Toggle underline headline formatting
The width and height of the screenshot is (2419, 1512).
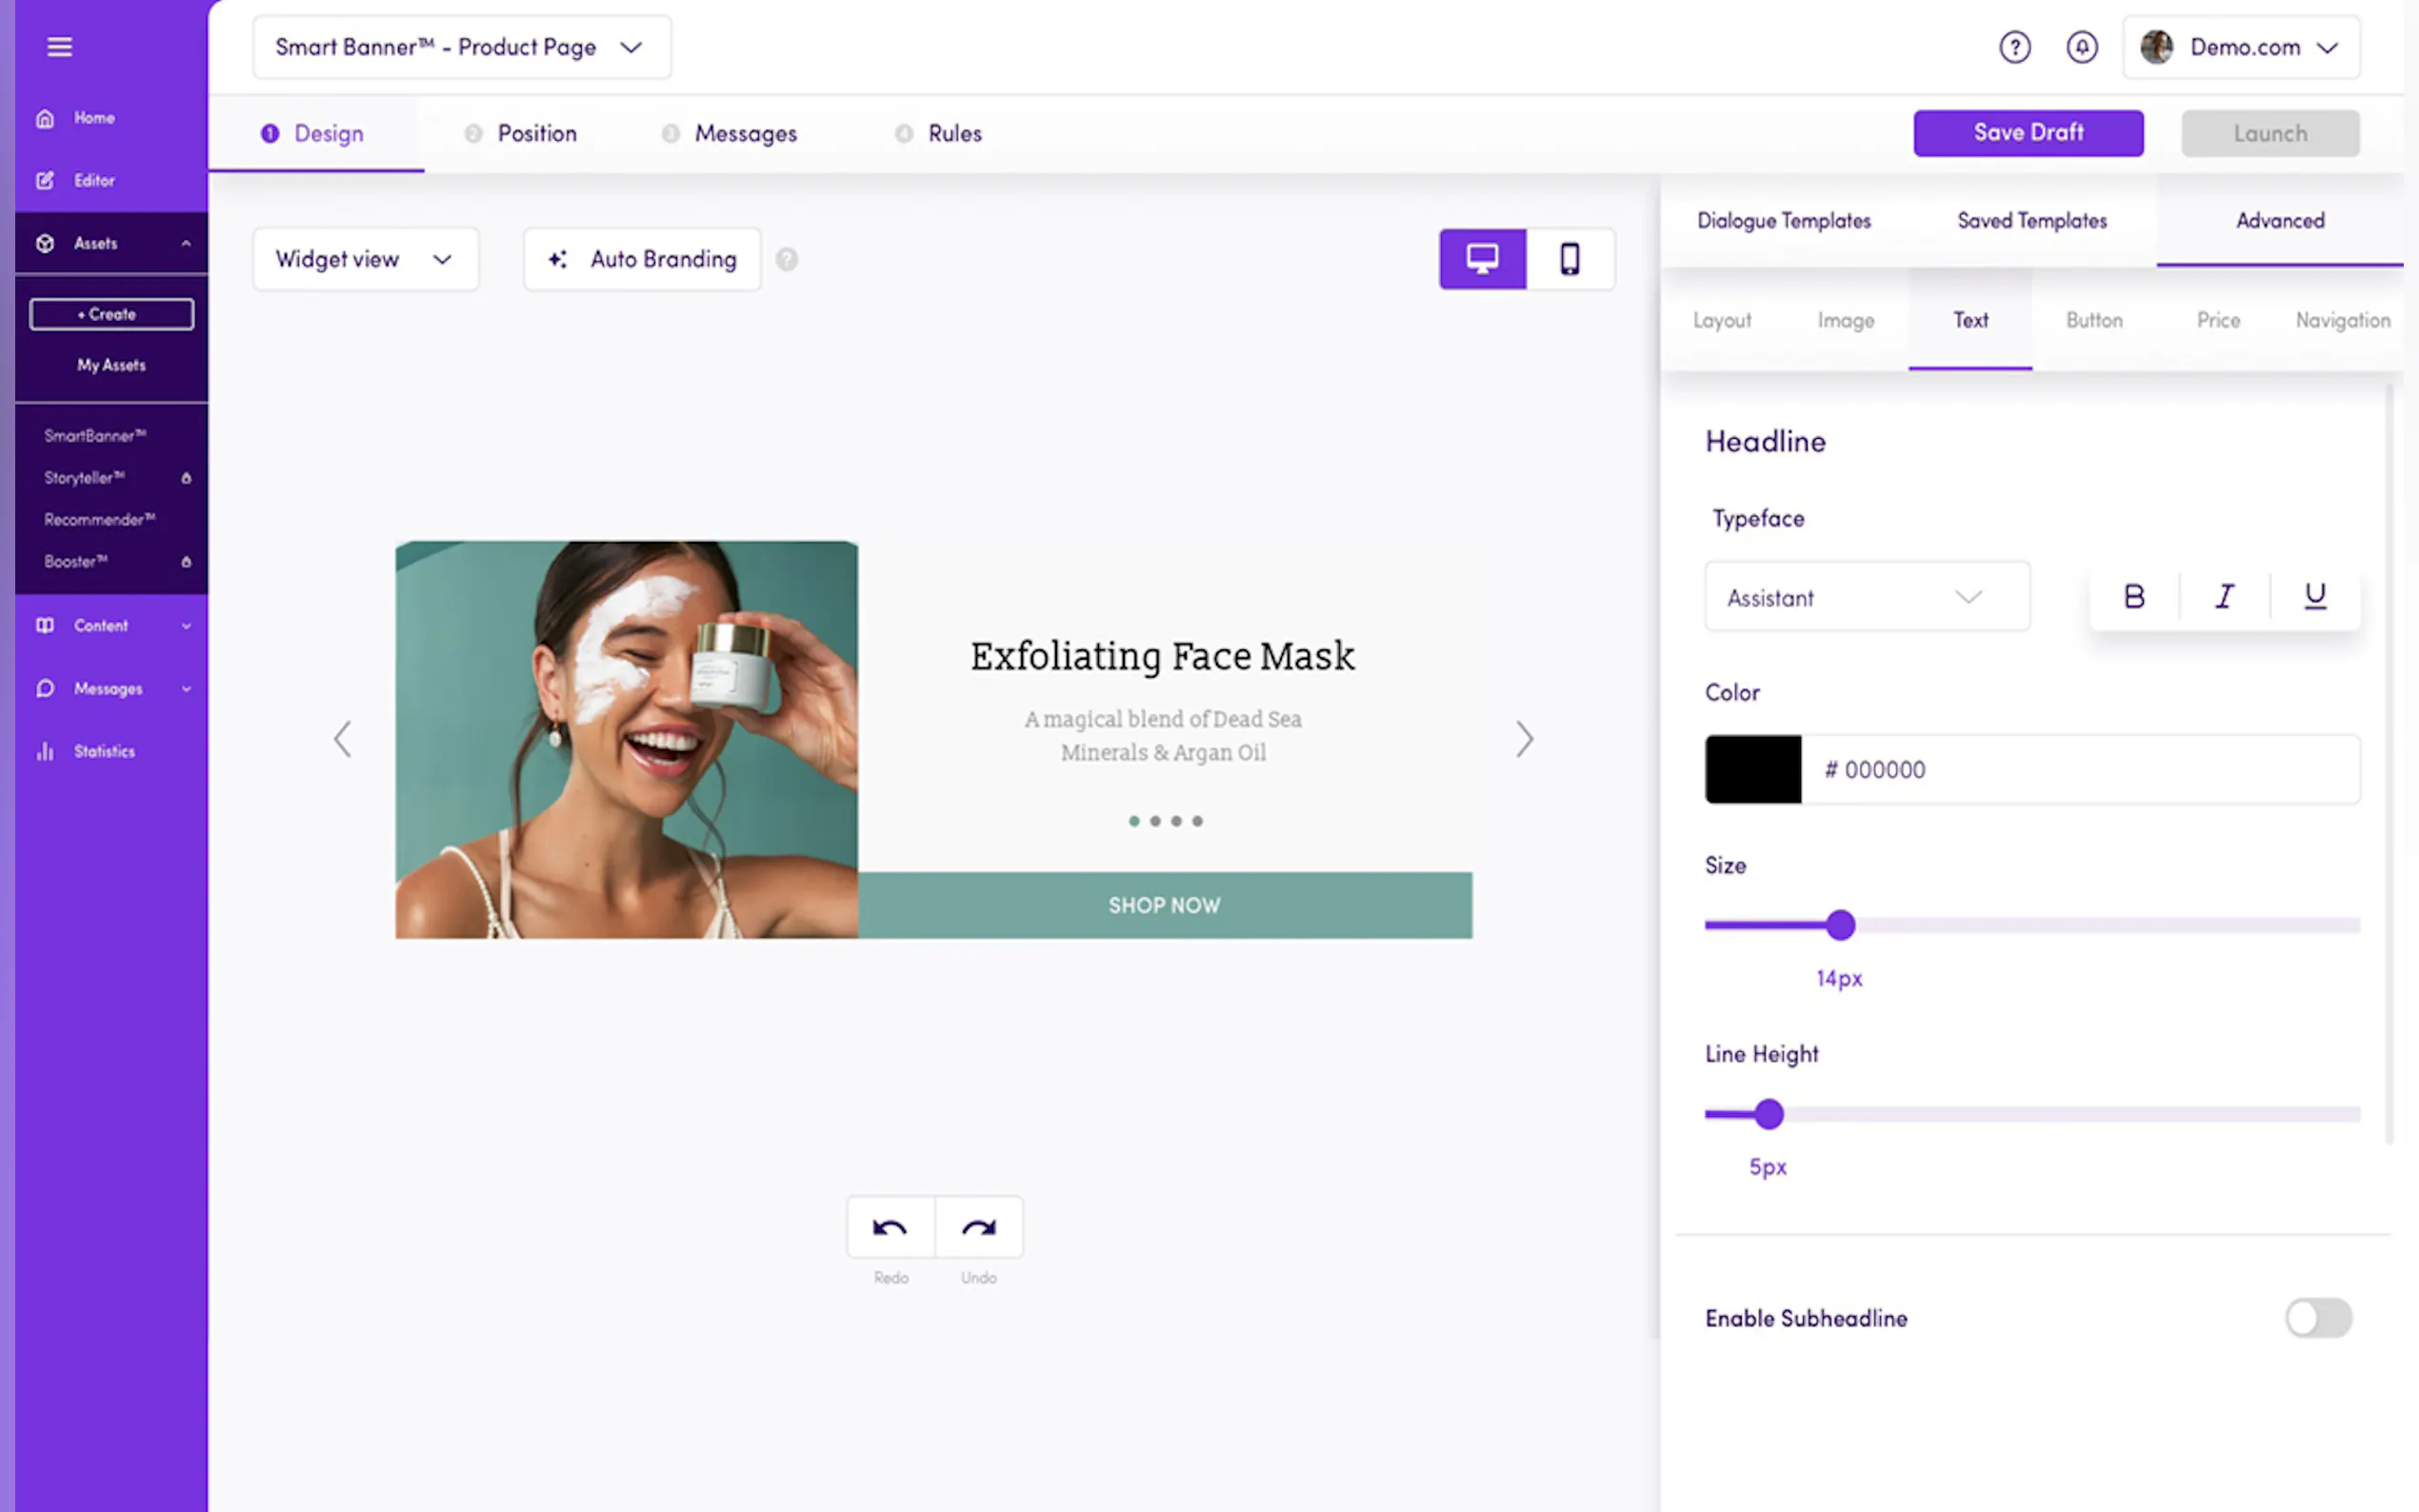pyautogui.click(x=2314, y=596)
